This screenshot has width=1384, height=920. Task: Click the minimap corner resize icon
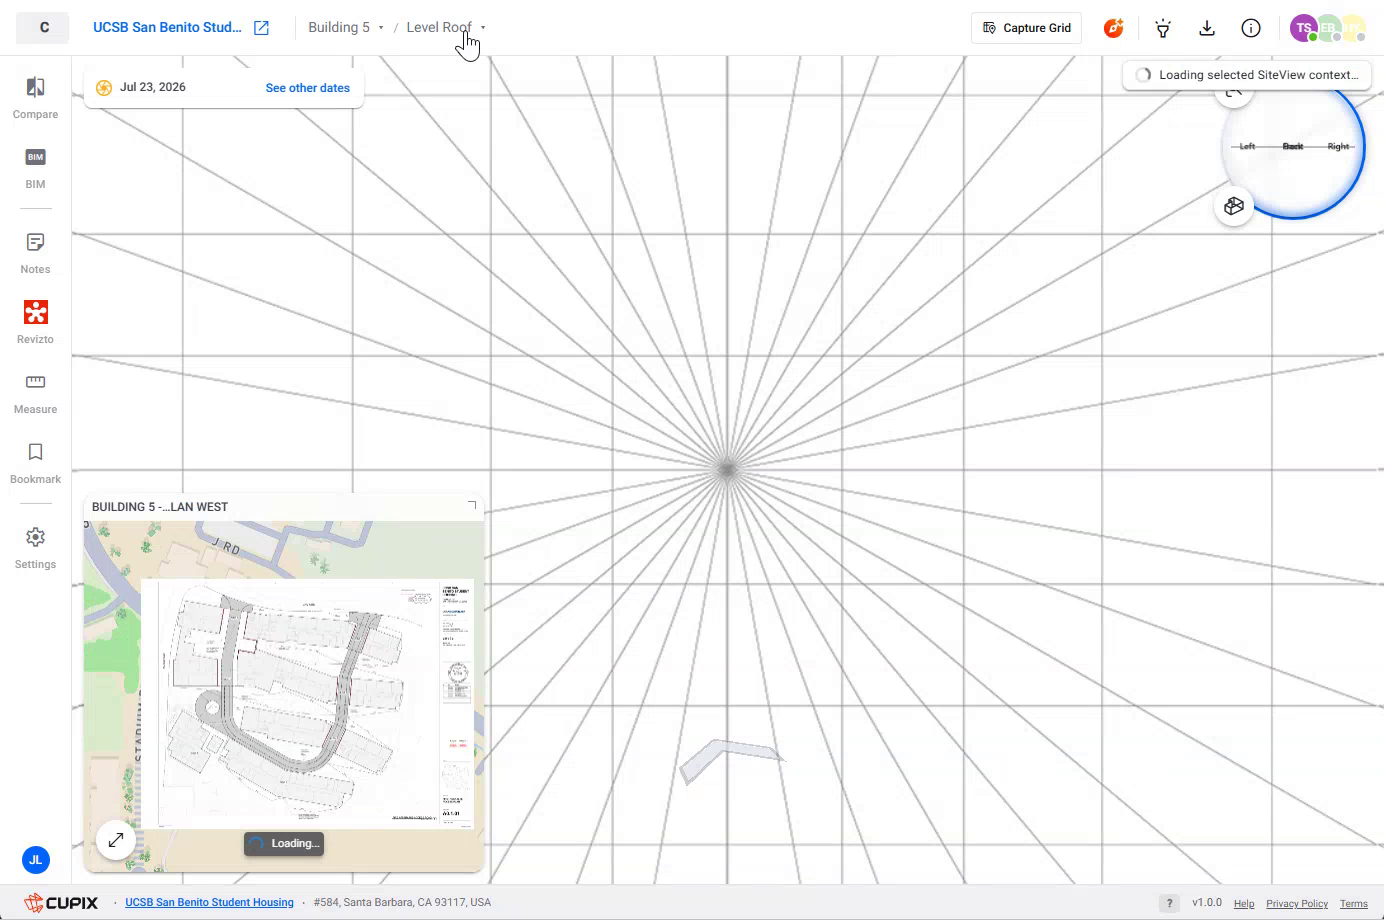click(x=472, y=505)
